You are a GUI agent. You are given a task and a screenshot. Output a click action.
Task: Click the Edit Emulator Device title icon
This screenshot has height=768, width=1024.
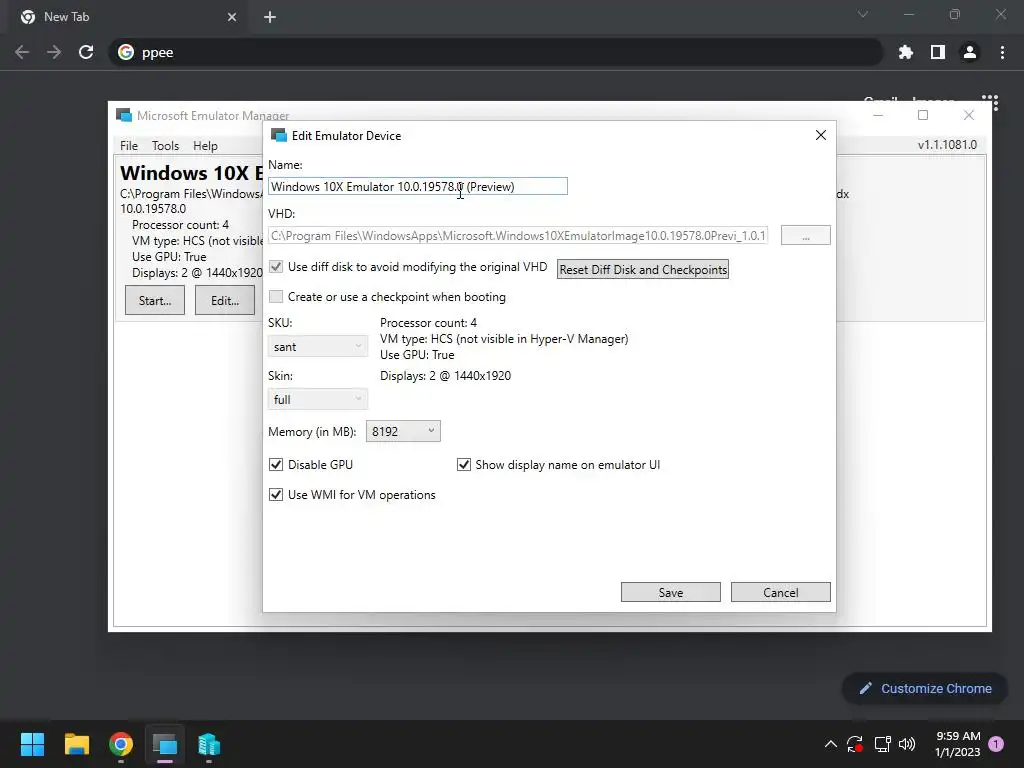279,135
